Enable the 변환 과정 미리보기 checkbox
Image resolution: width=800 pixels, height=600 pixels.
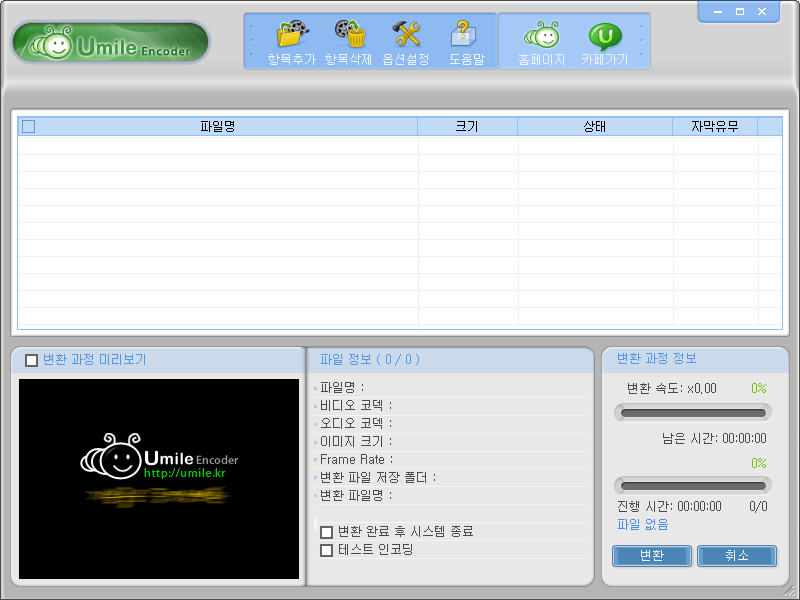tap(32, 360)
